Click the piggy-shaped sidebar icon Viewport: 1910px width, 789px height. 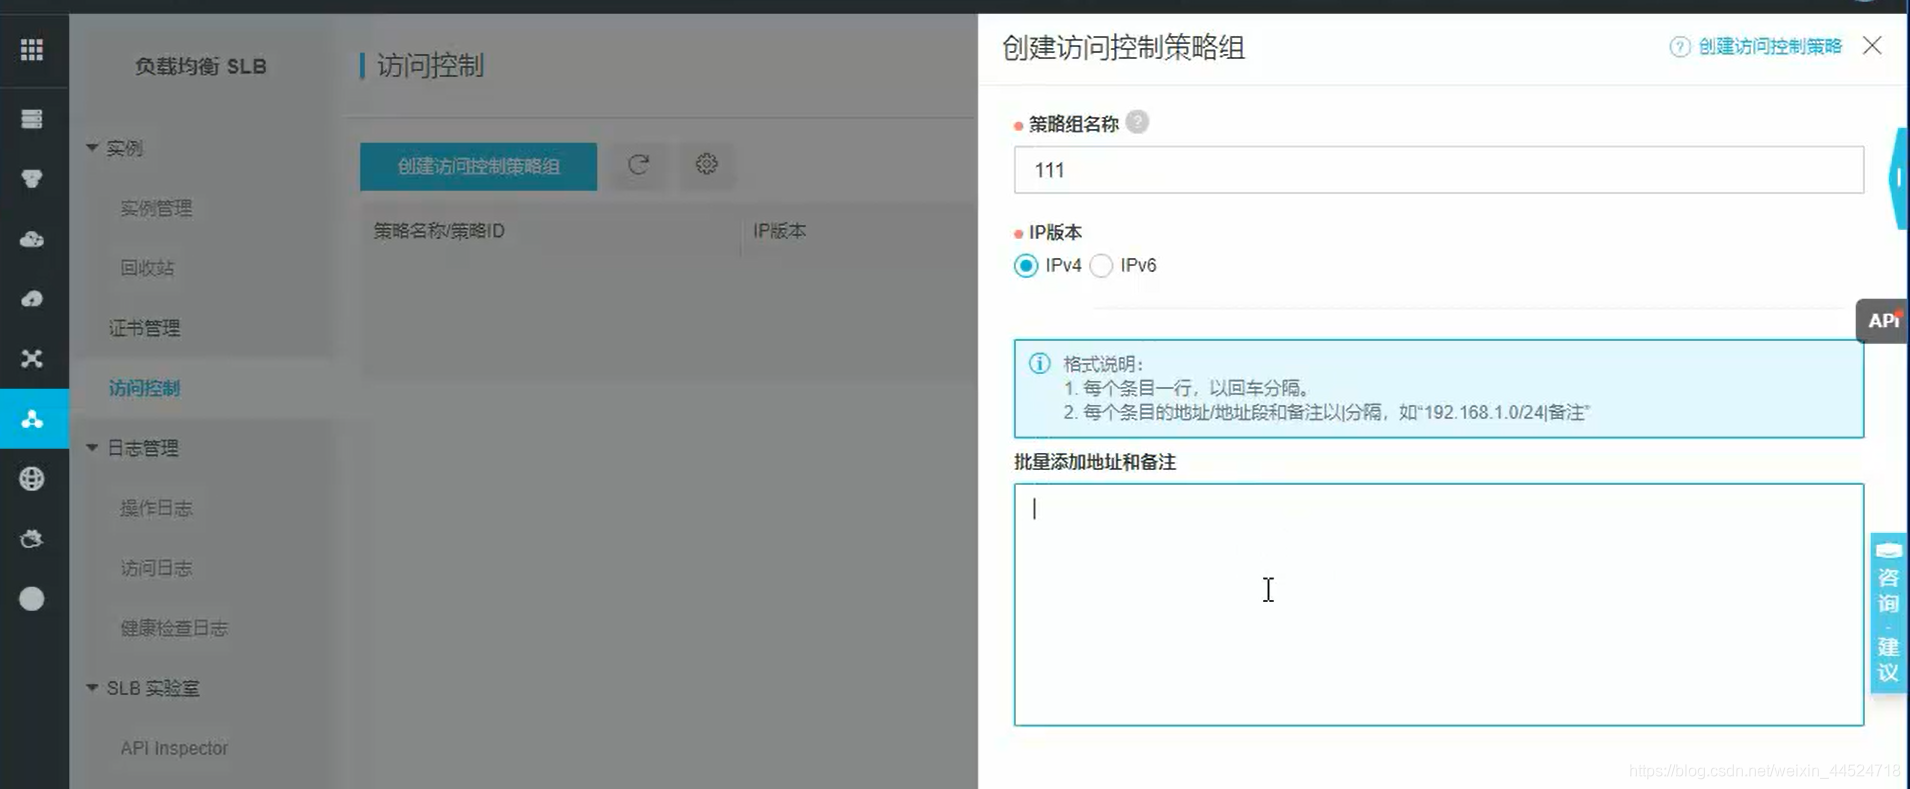pos(32,539)
